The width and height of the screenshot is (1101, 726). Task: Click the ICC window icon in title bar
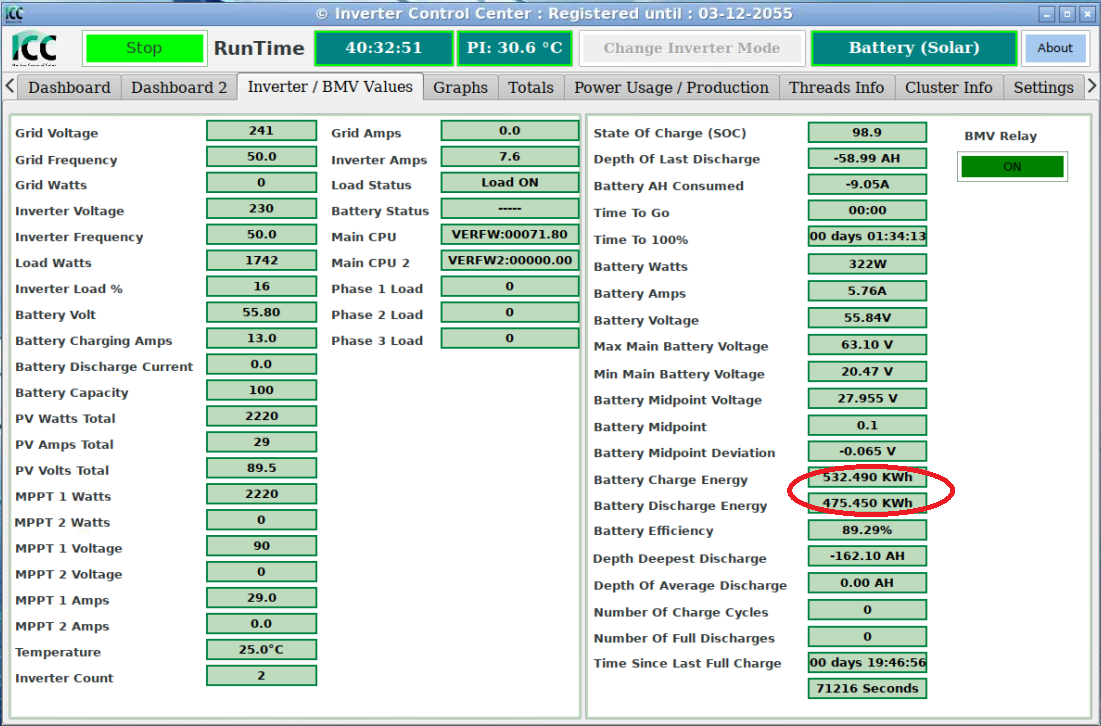tap(15, 13)
